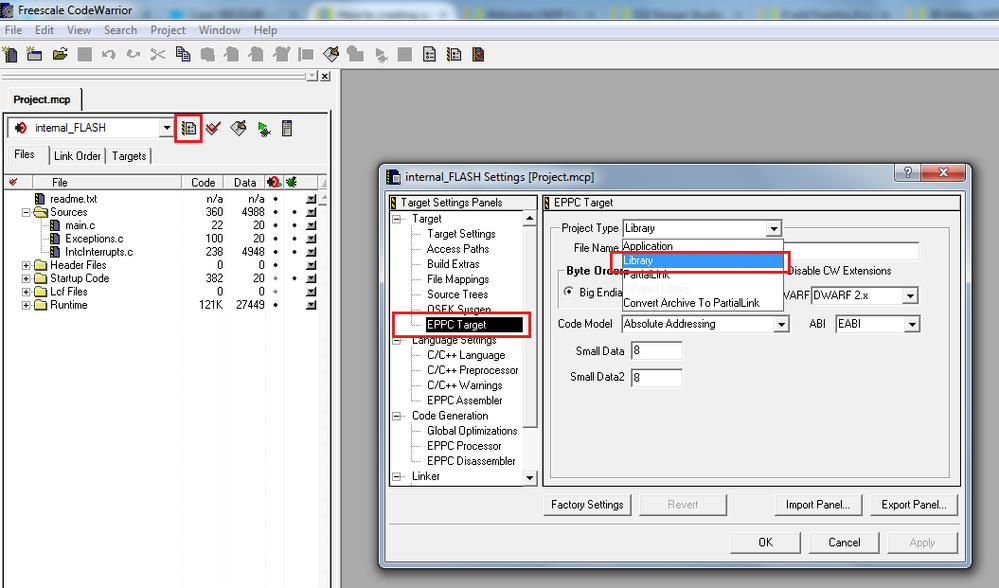The width and height of the screenshot is (999, 588).
Task: Click the Make icon in project window
Action: pyautogui.click(x=238, y=129)
